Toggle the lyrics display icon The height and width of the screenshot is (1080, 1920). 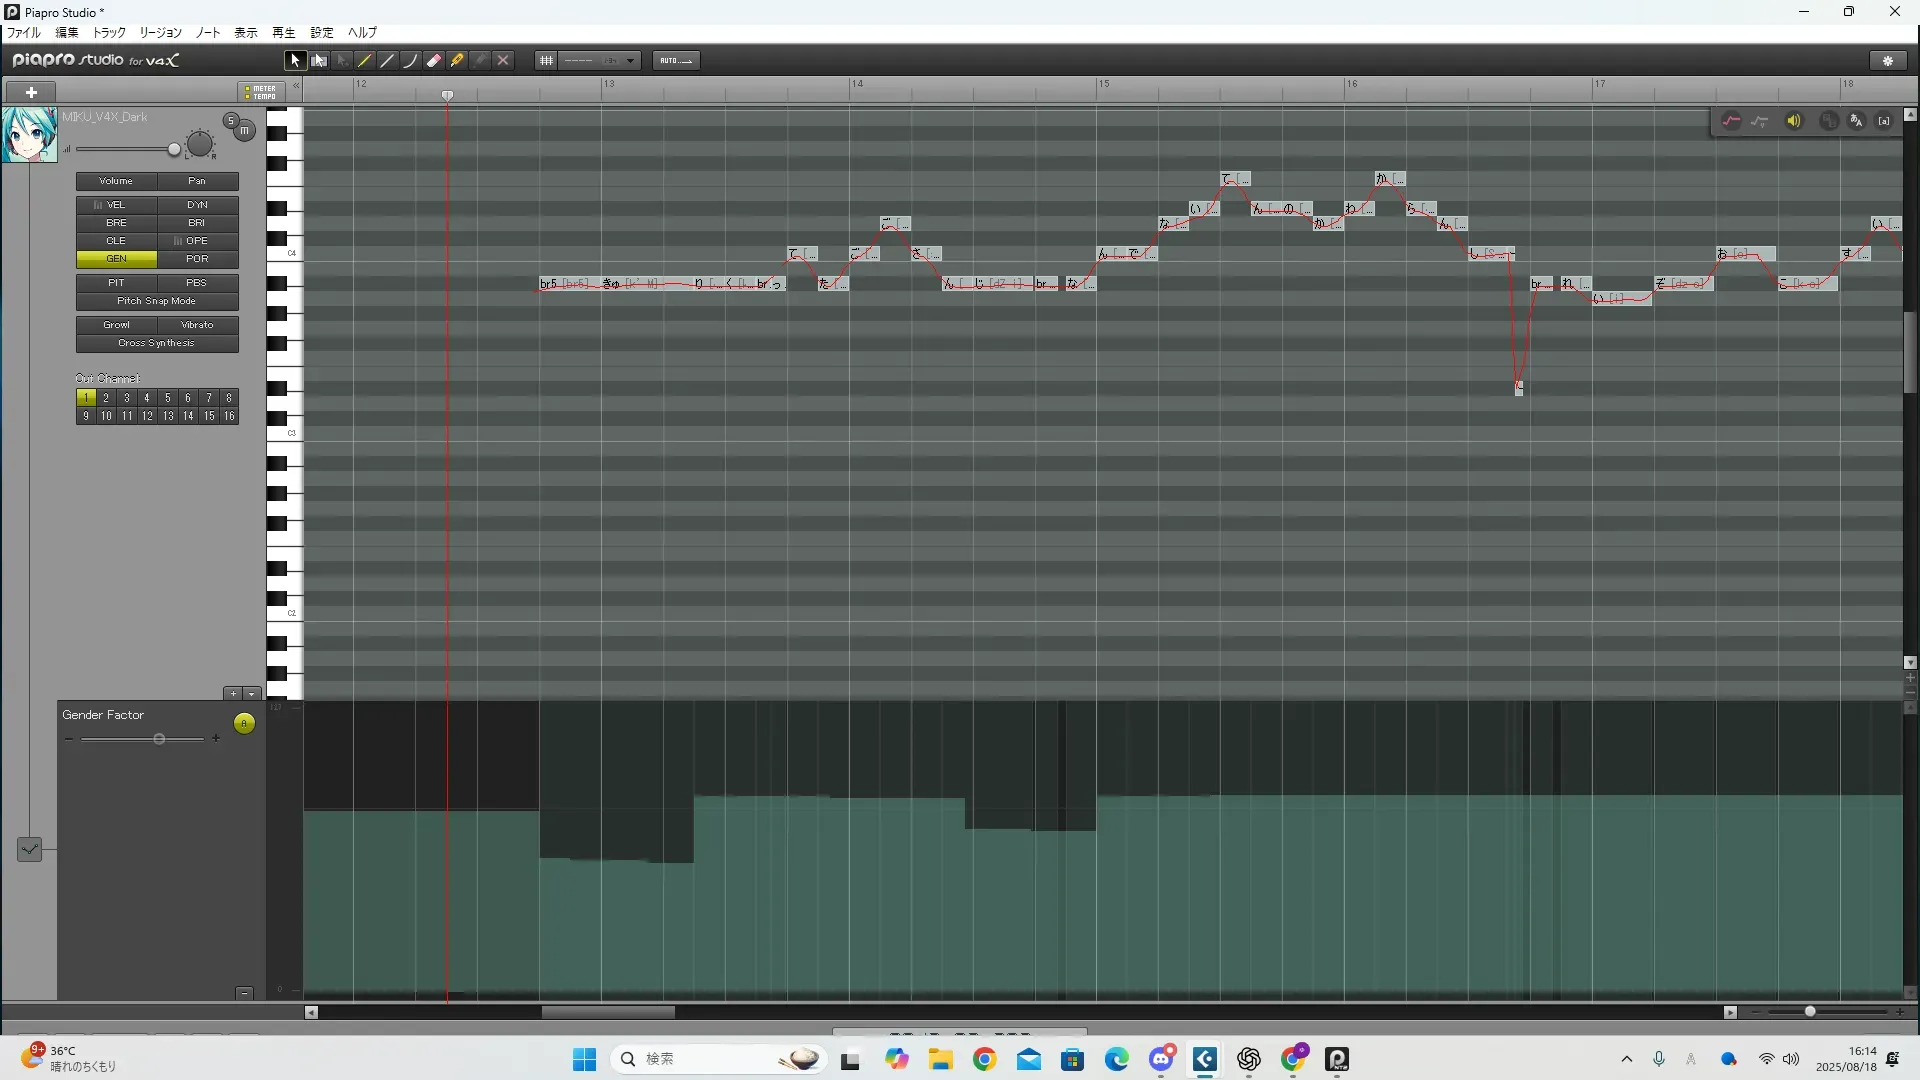[1856, 121]
